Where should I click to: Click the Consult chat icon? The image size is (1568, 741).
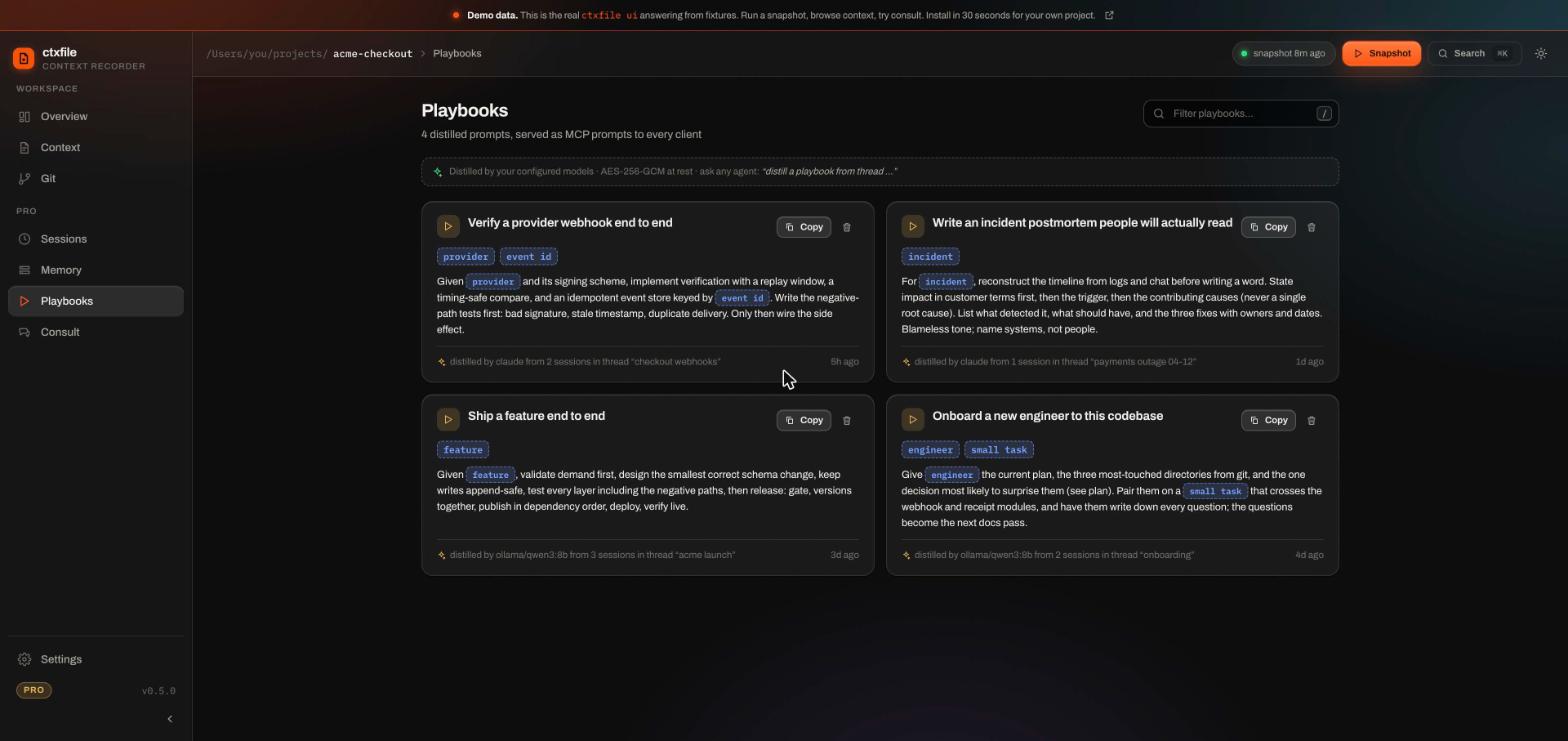(24, 332)
